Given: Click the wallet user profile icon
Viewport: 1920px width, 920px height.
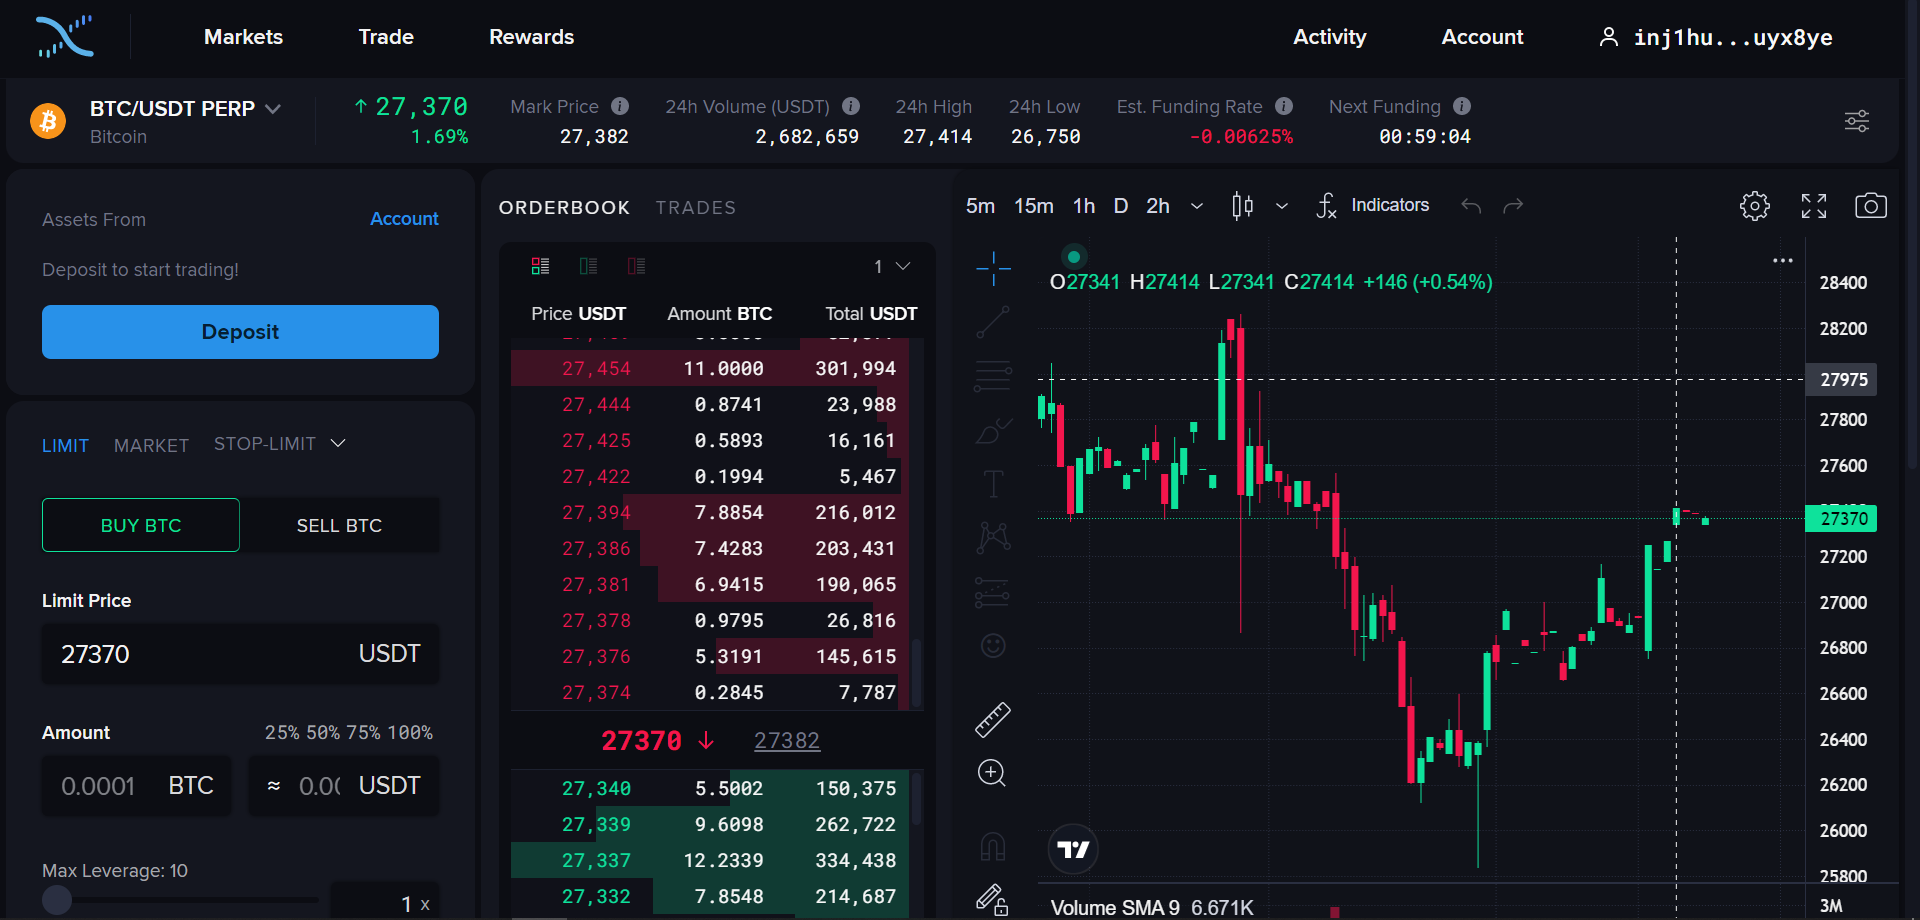Looking at the screenshot, I should 1608,37.
